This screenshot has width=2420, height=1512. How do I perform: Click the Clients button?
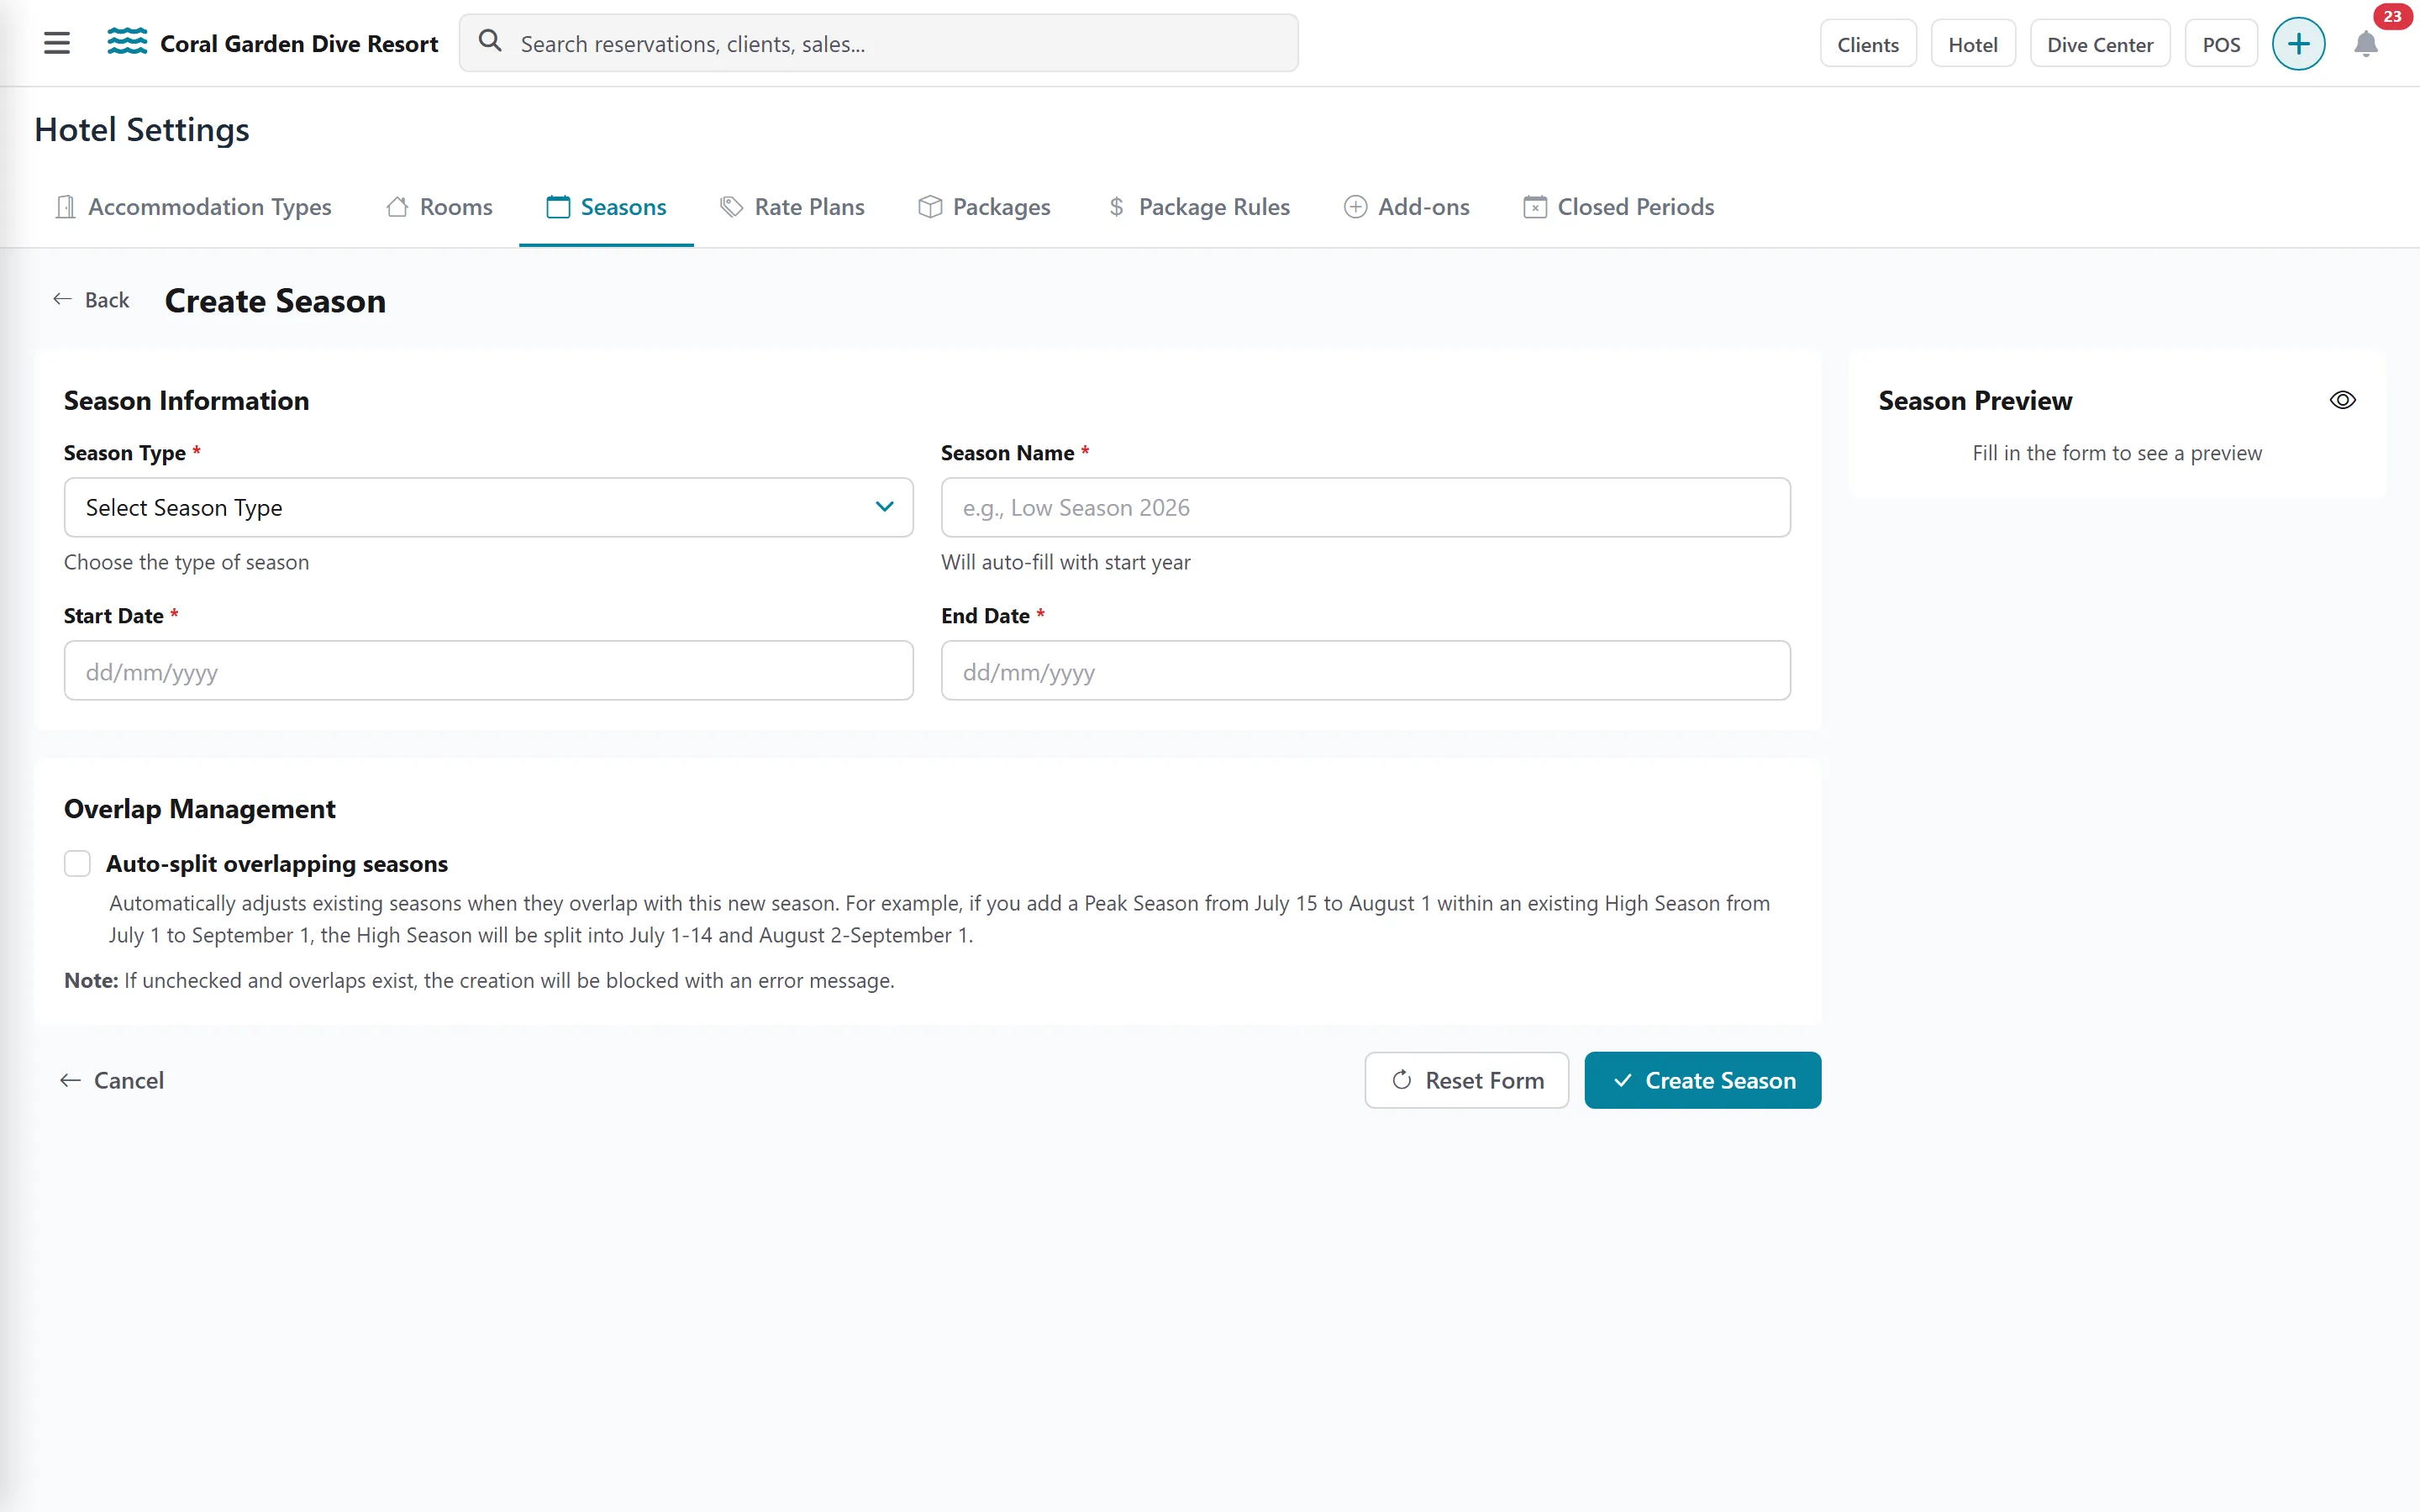(1867, 44)
